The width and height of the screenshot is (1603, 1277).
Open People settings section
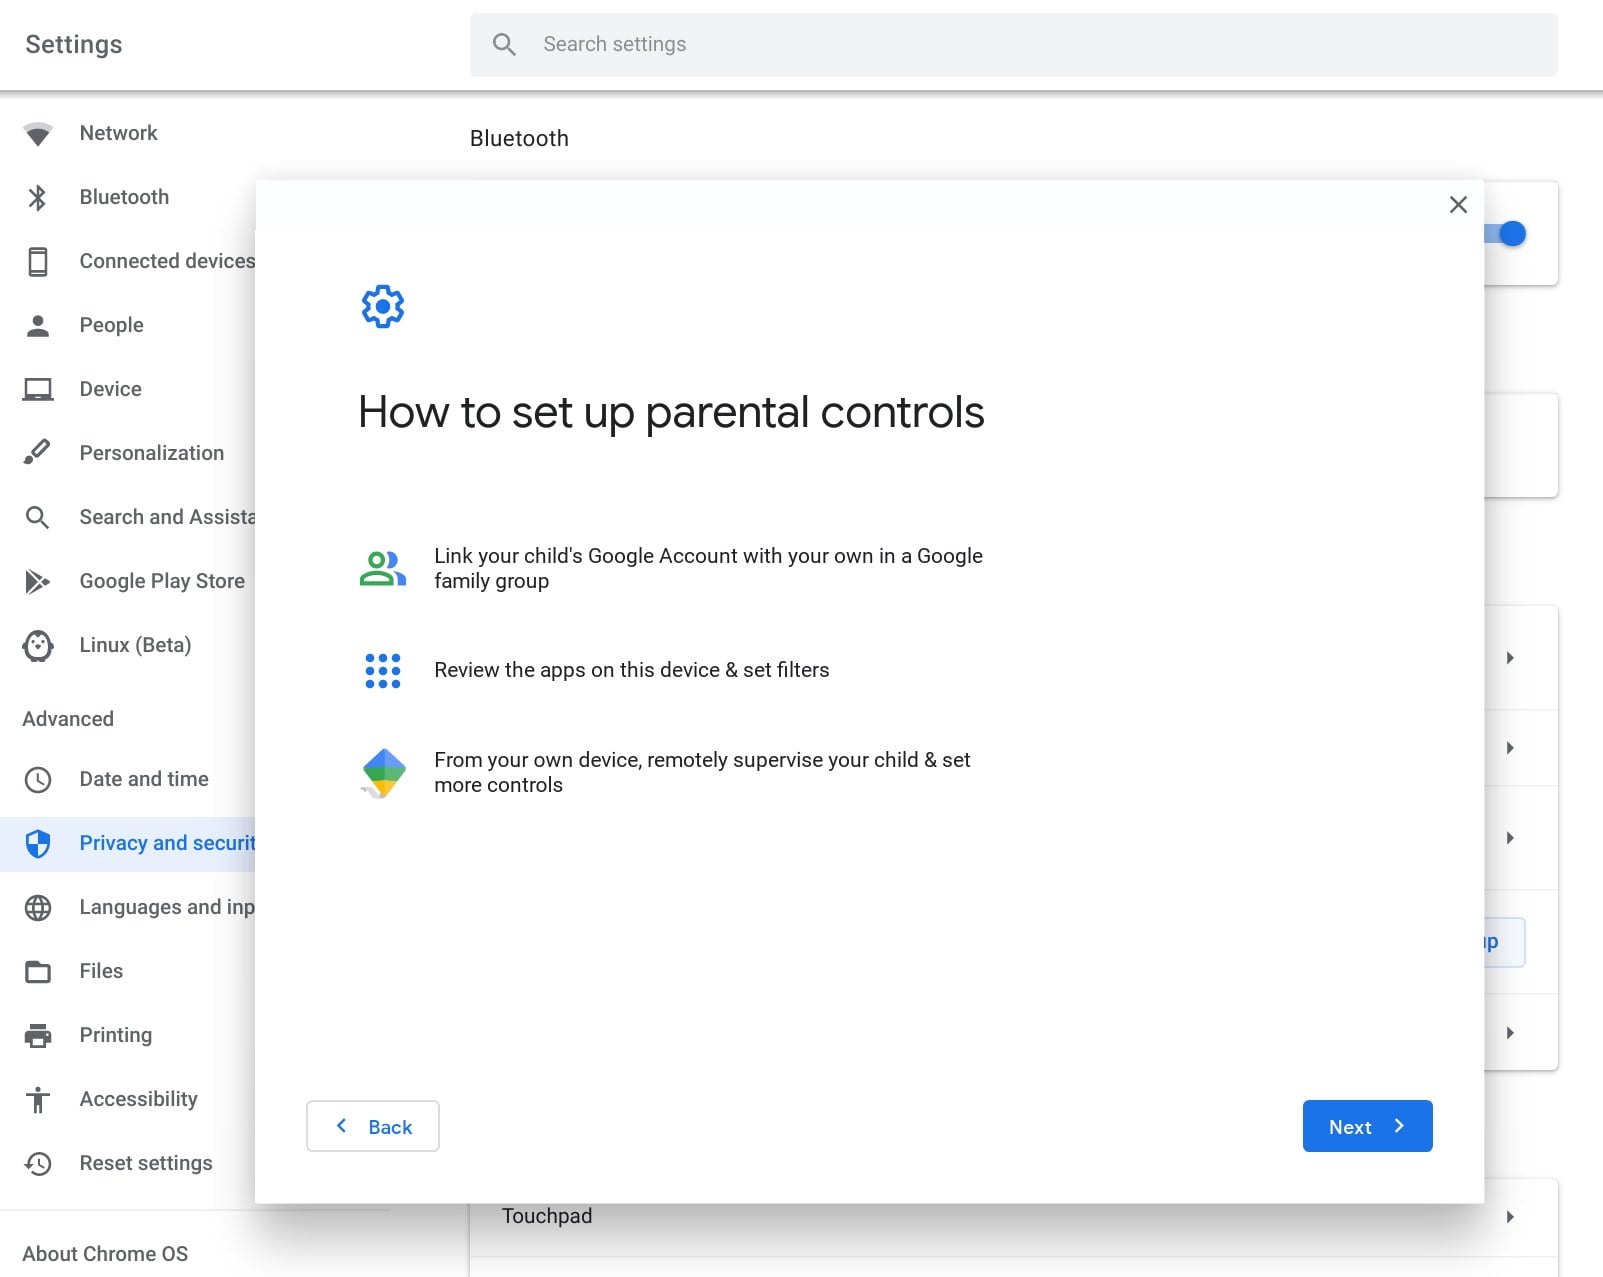(112, 326)
